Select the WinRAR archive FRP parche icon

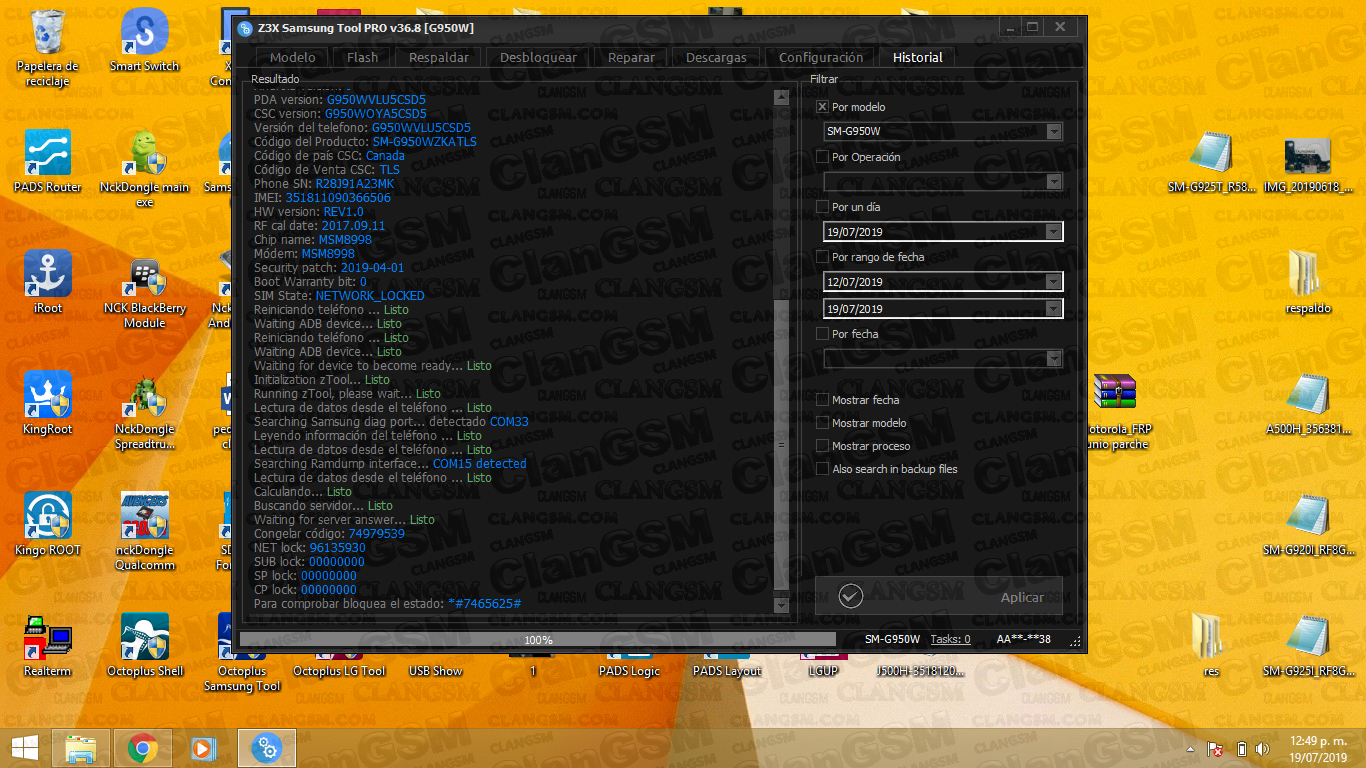(x=1115, y=411)
